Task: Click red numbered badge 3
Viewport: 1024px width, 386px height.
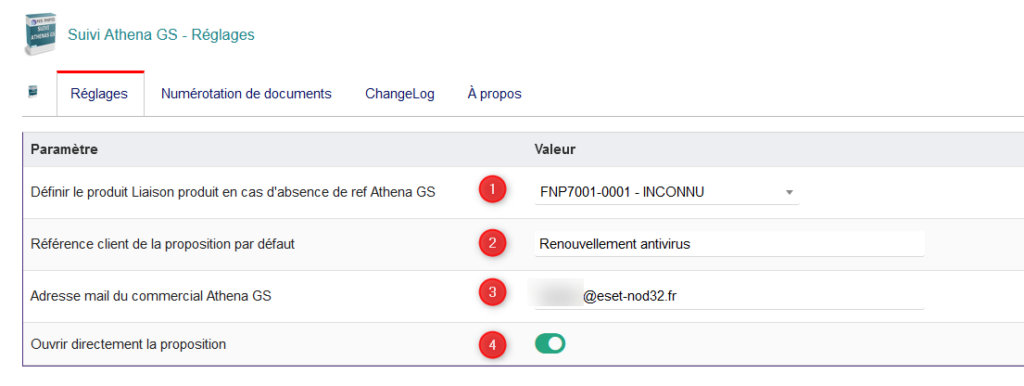Action: (x=493, y=293)
